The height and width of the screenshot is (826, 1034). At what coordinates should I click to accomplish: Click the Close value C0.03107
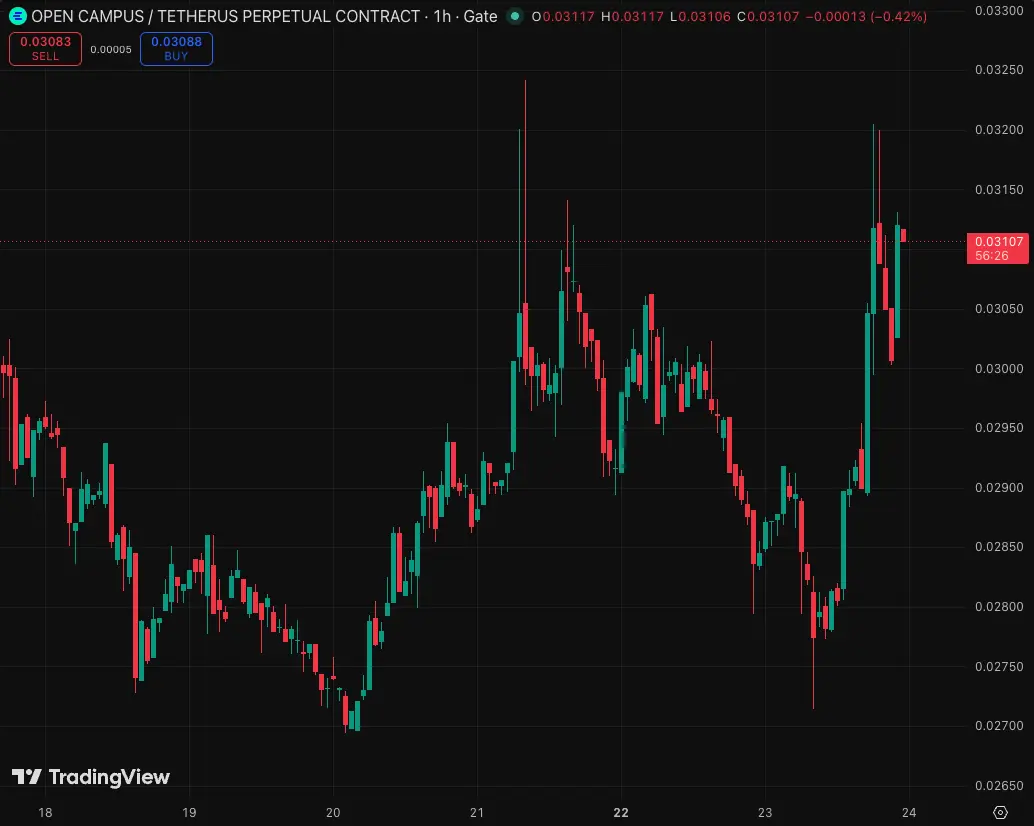point(768,16)
